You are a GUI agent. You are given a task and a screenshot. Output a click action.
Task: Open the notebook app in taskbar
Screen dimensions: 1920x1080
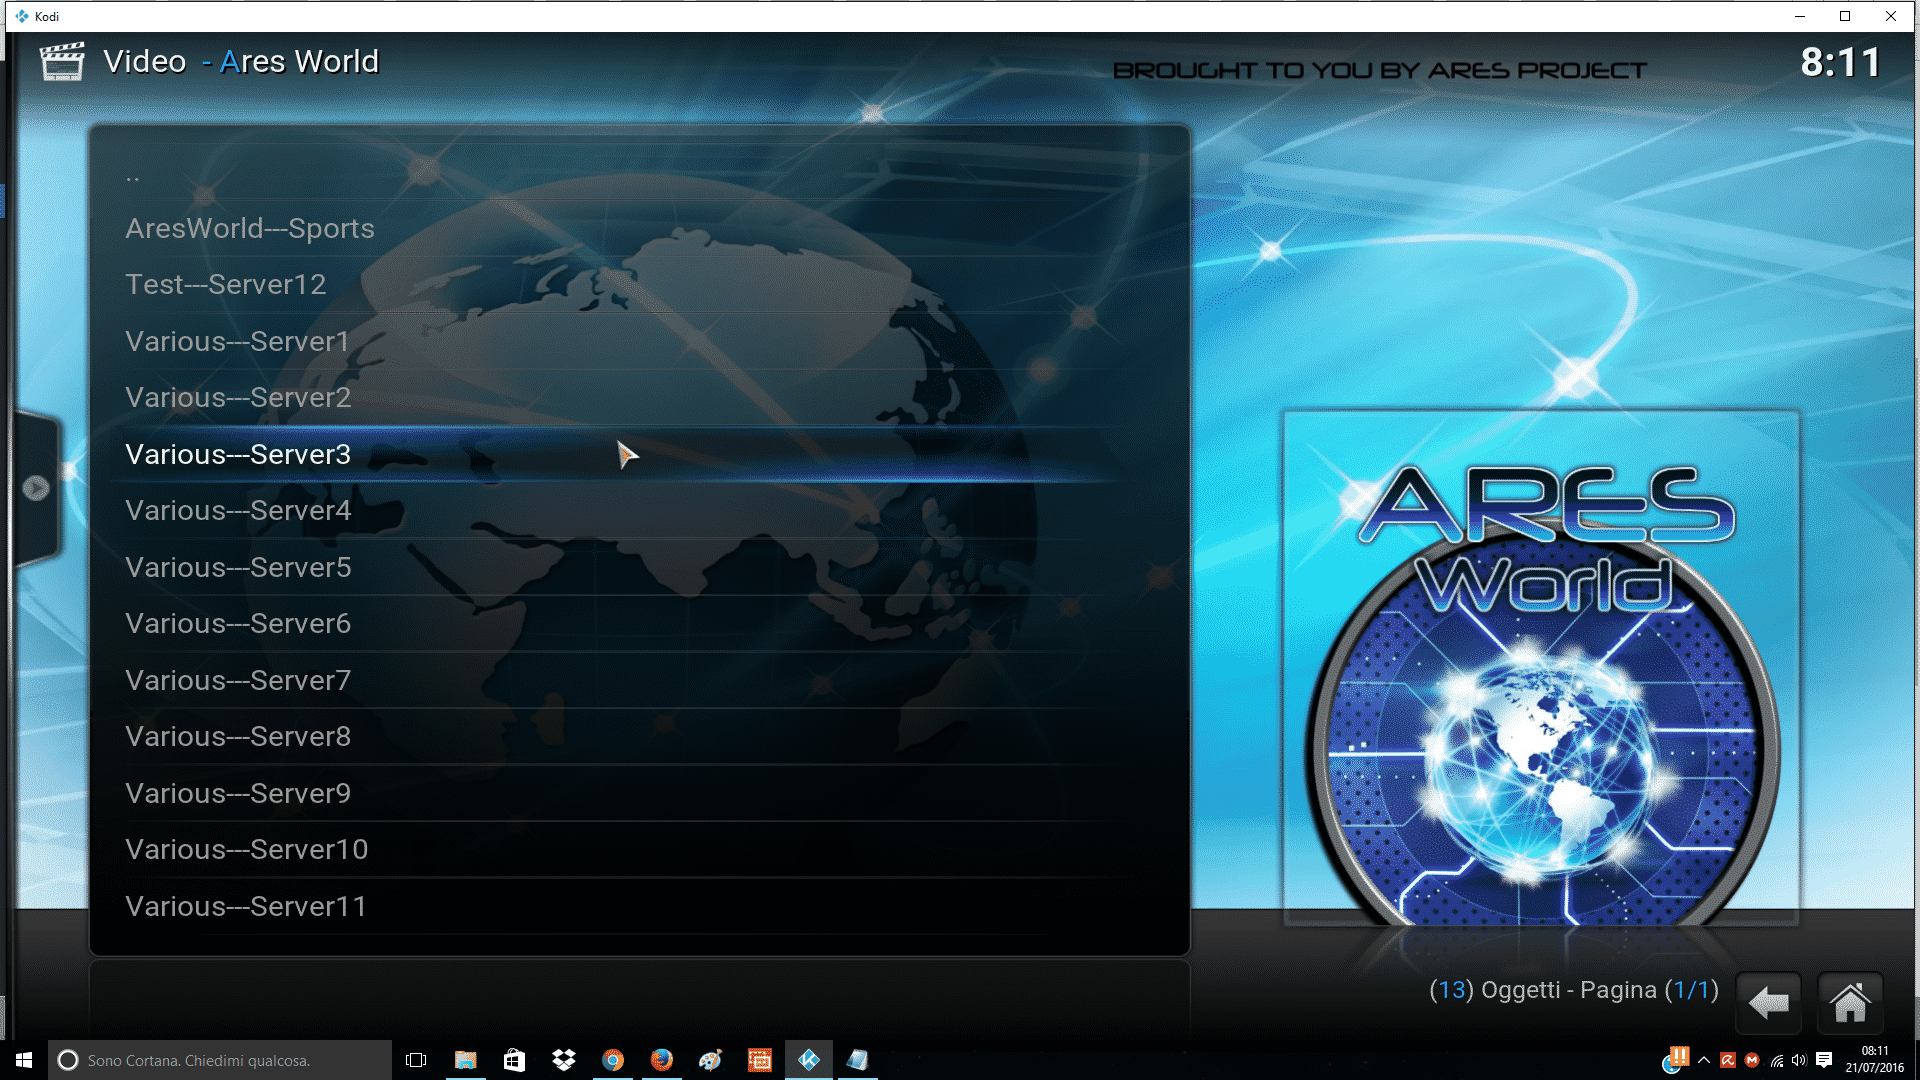[858, 1060]
